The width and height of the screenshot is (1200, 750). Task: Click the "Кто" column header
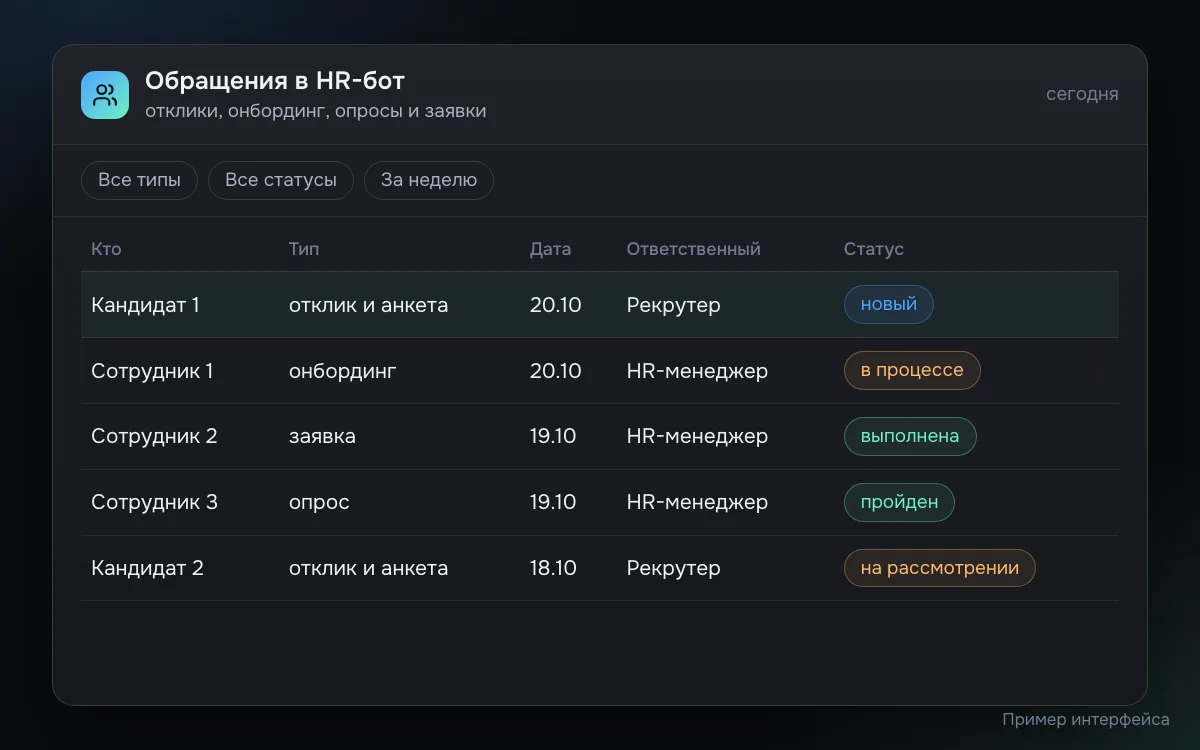coord(106,249)
